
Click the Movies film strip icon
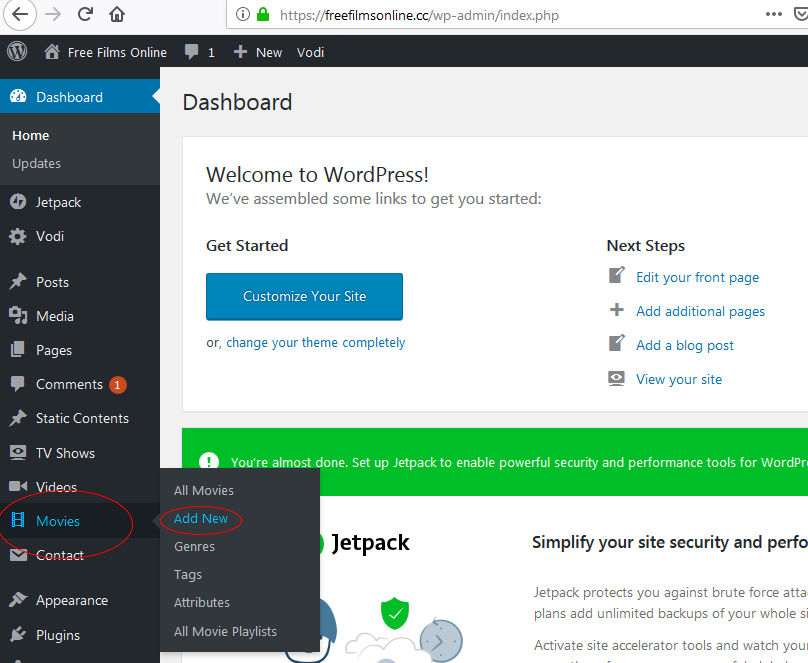tap(18, 520)
